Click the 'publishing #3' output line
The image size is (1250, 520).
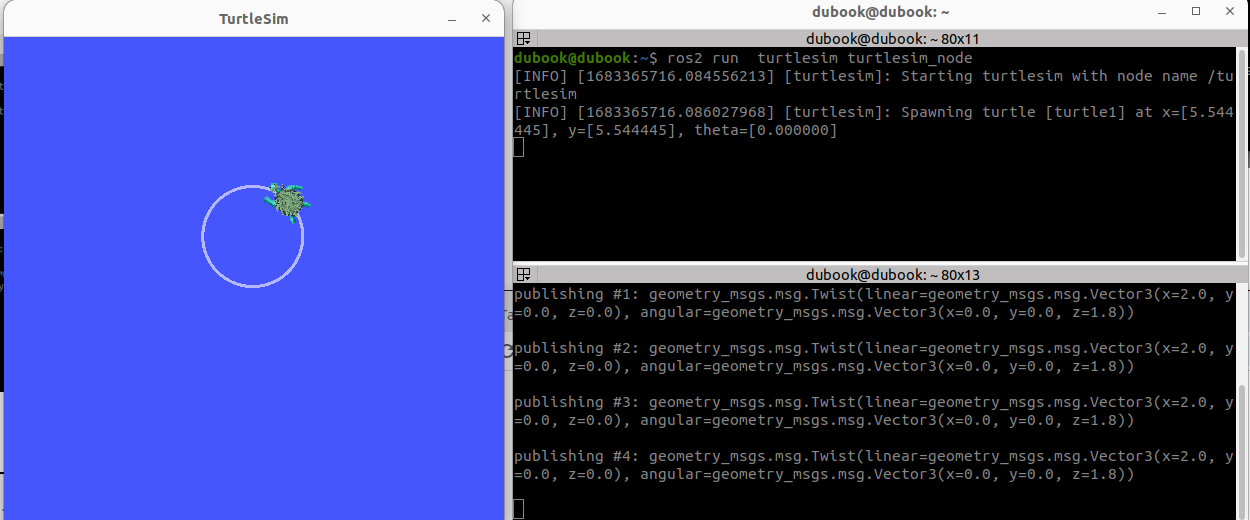tap(874, 411)
